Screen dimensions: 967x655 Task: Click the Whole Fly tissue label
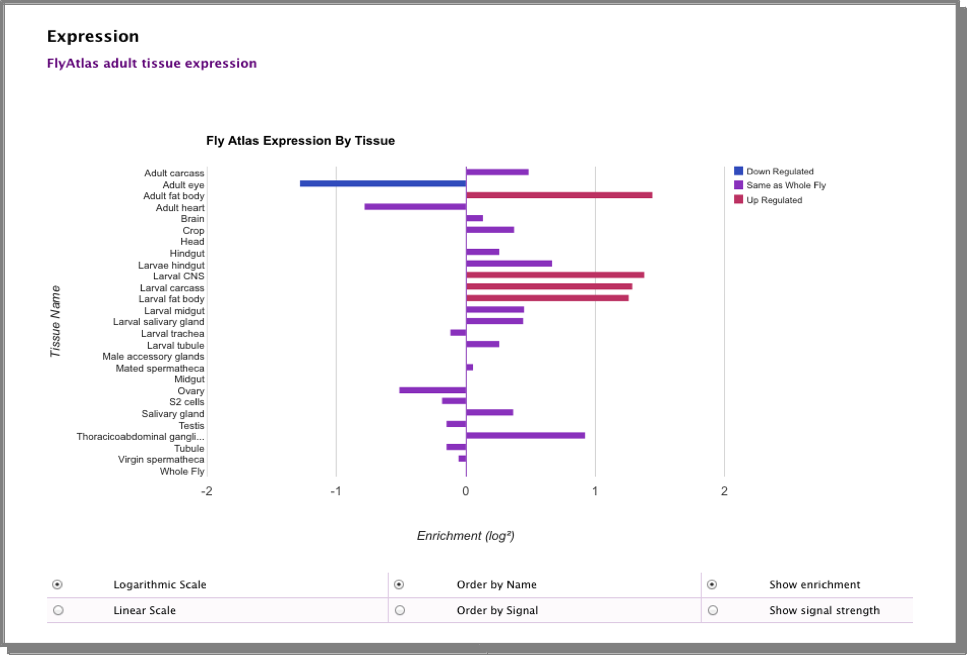tap(182, 471)
